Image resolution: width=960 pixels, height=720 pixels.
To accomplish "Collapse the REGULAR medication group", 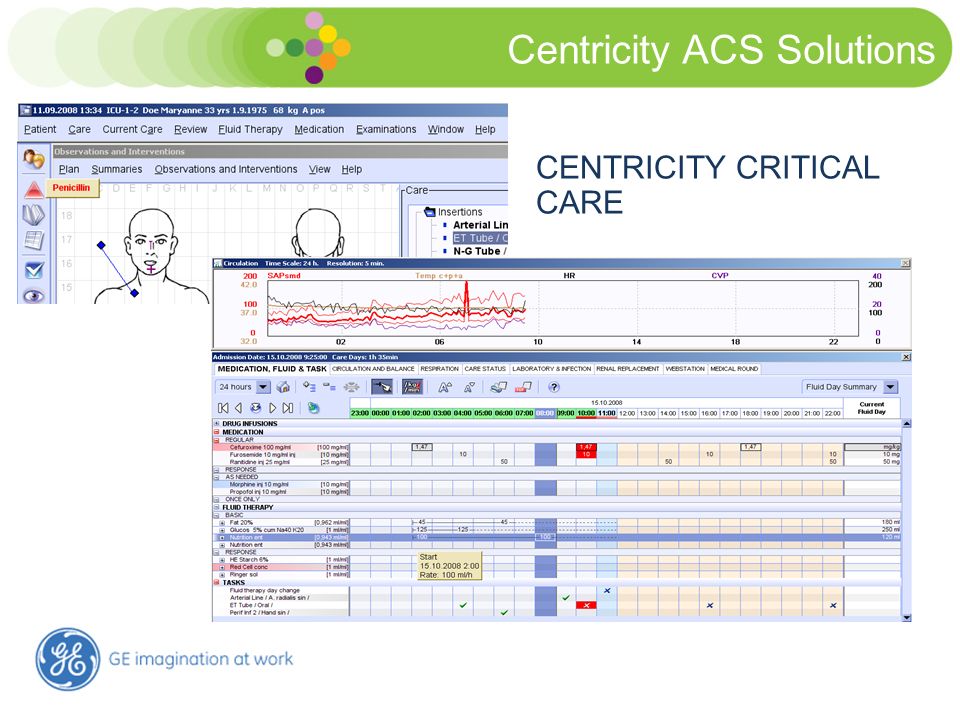I will click(216, 440).
